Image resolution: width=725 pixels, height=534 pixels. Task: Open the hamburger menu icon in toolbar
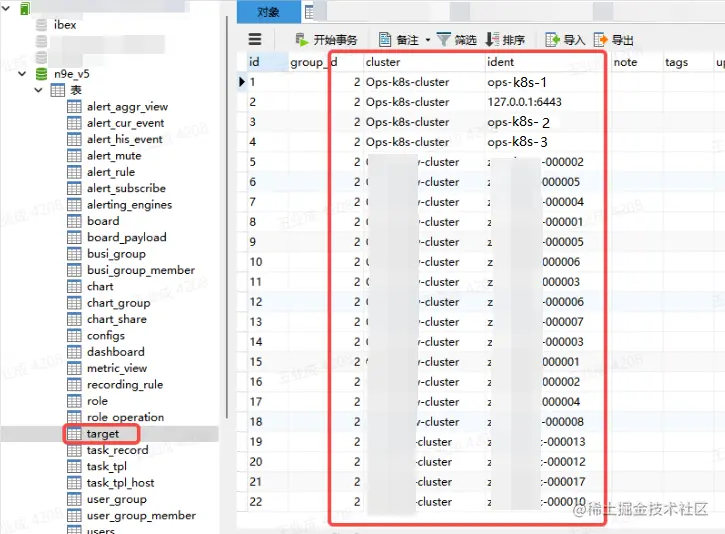255,39
